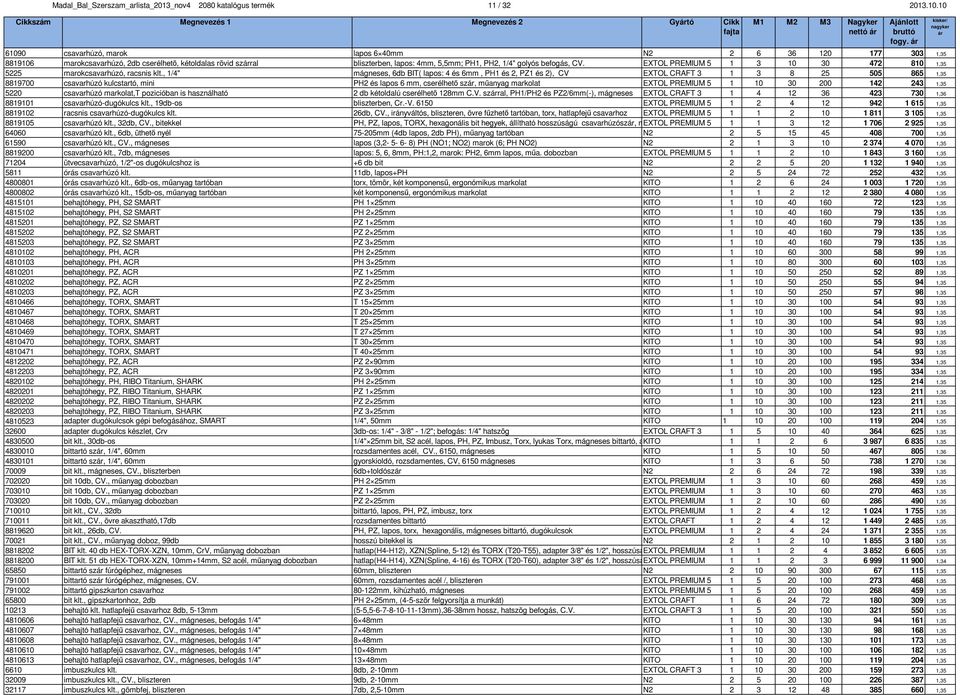Viewport: 960px width, 695px height.
Task: Select item number 5220
Action: tap(13, 93)
